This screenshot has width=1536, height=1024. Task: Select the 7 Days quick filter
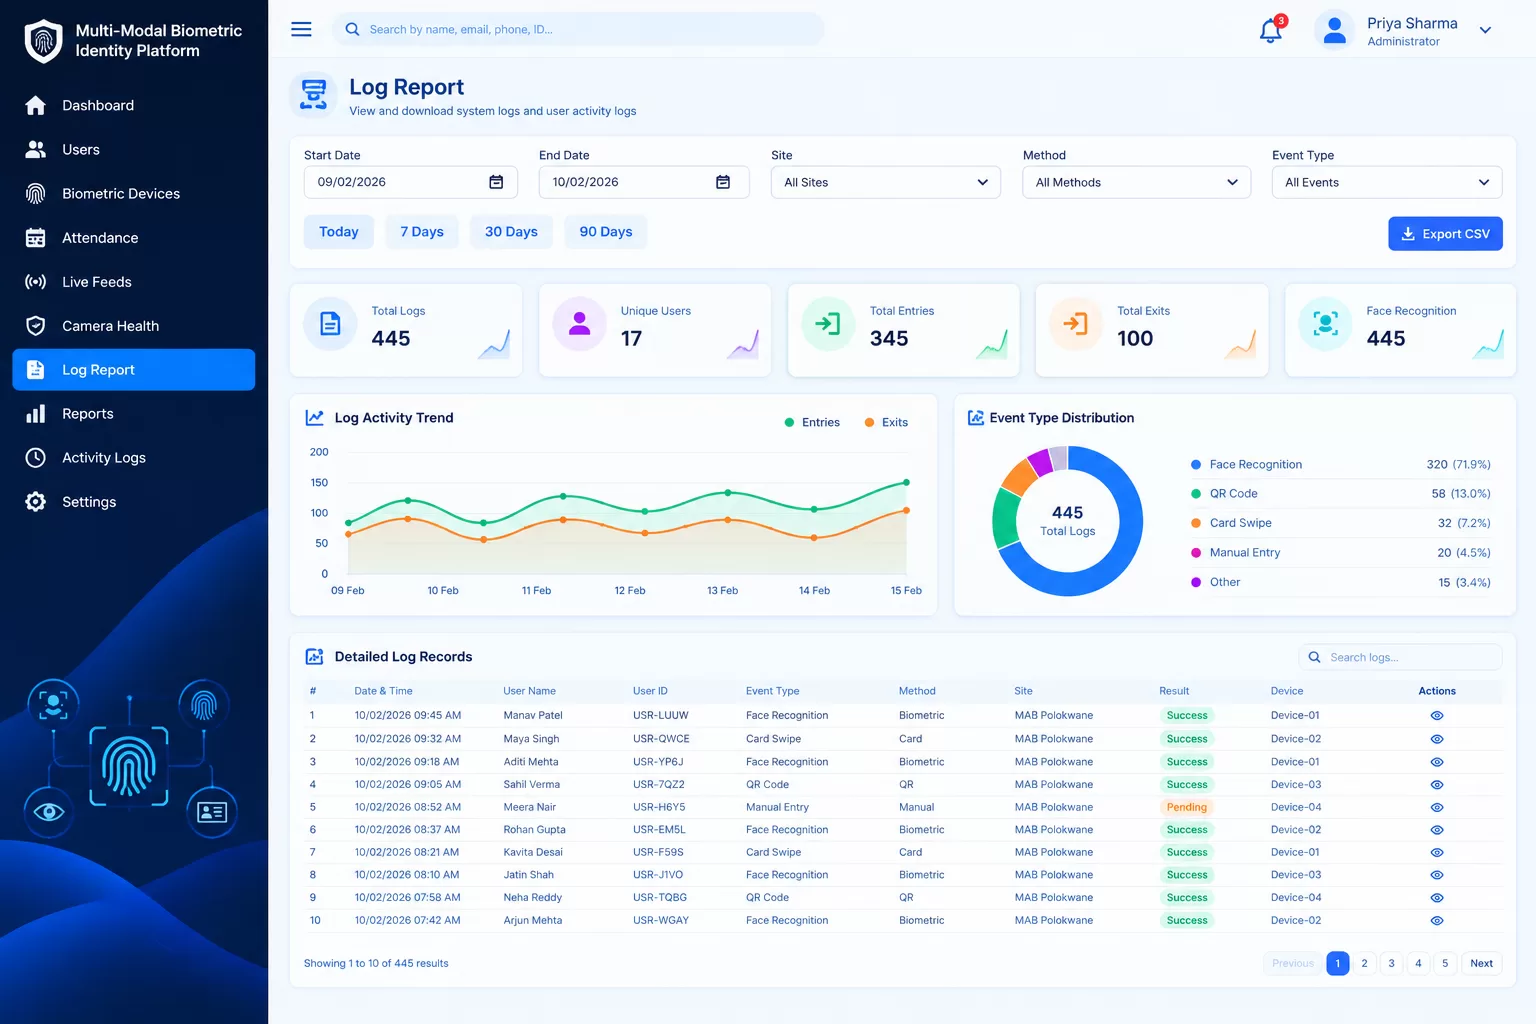coord(422,232)
